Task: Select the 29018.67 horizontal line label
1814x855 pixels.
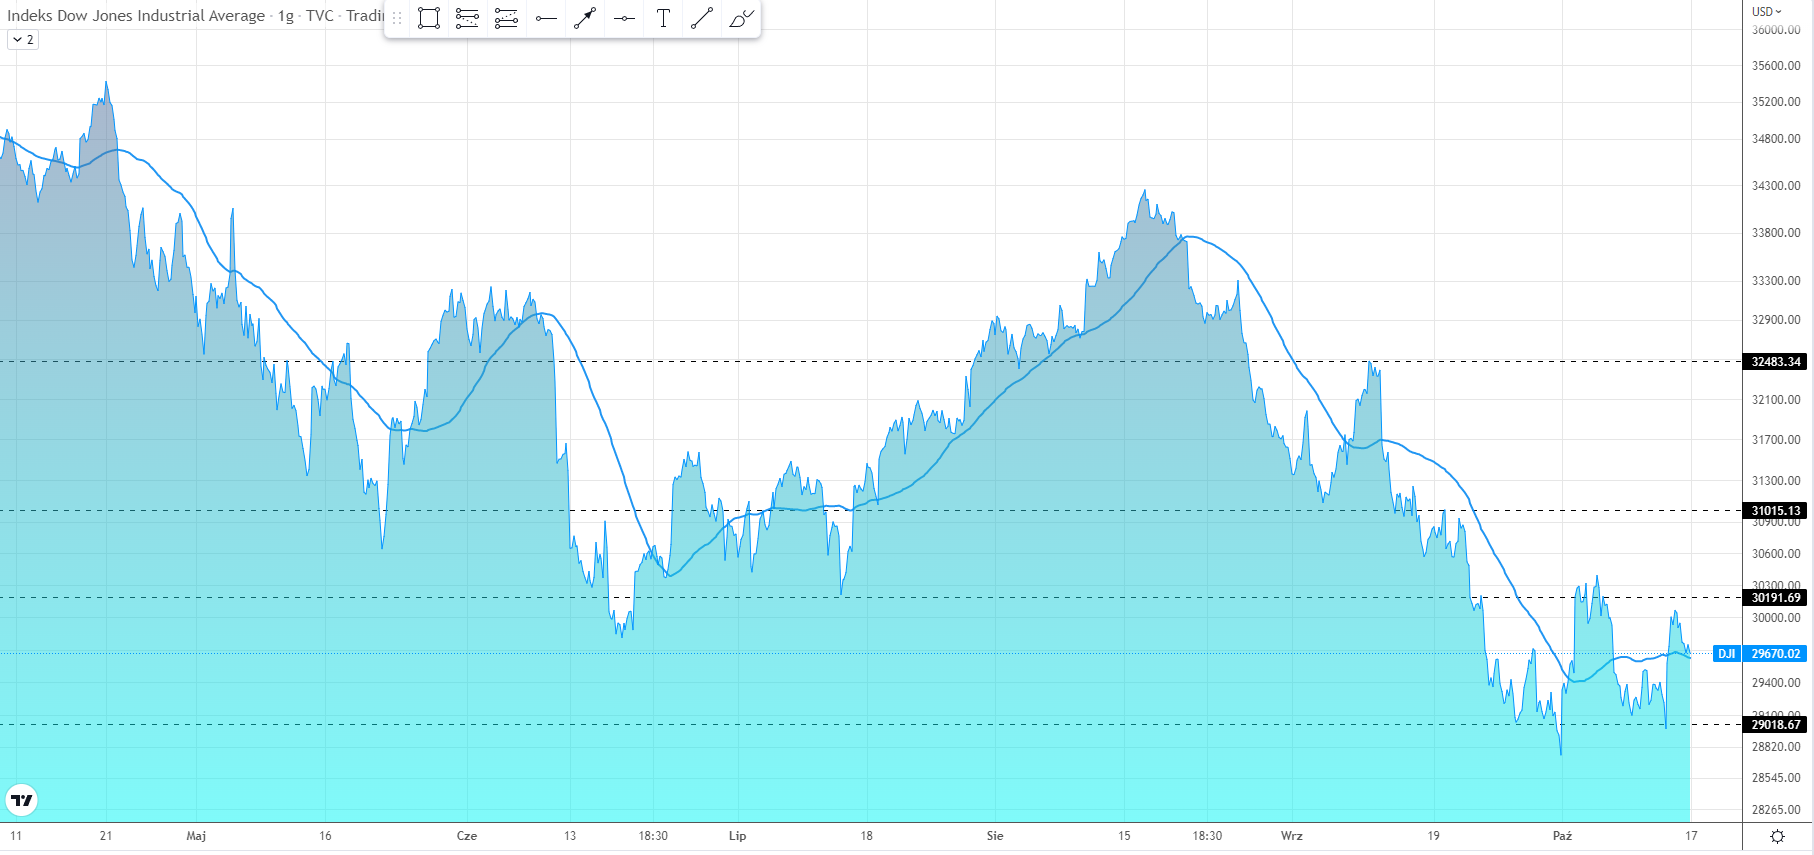Action: click(1776, 725)
